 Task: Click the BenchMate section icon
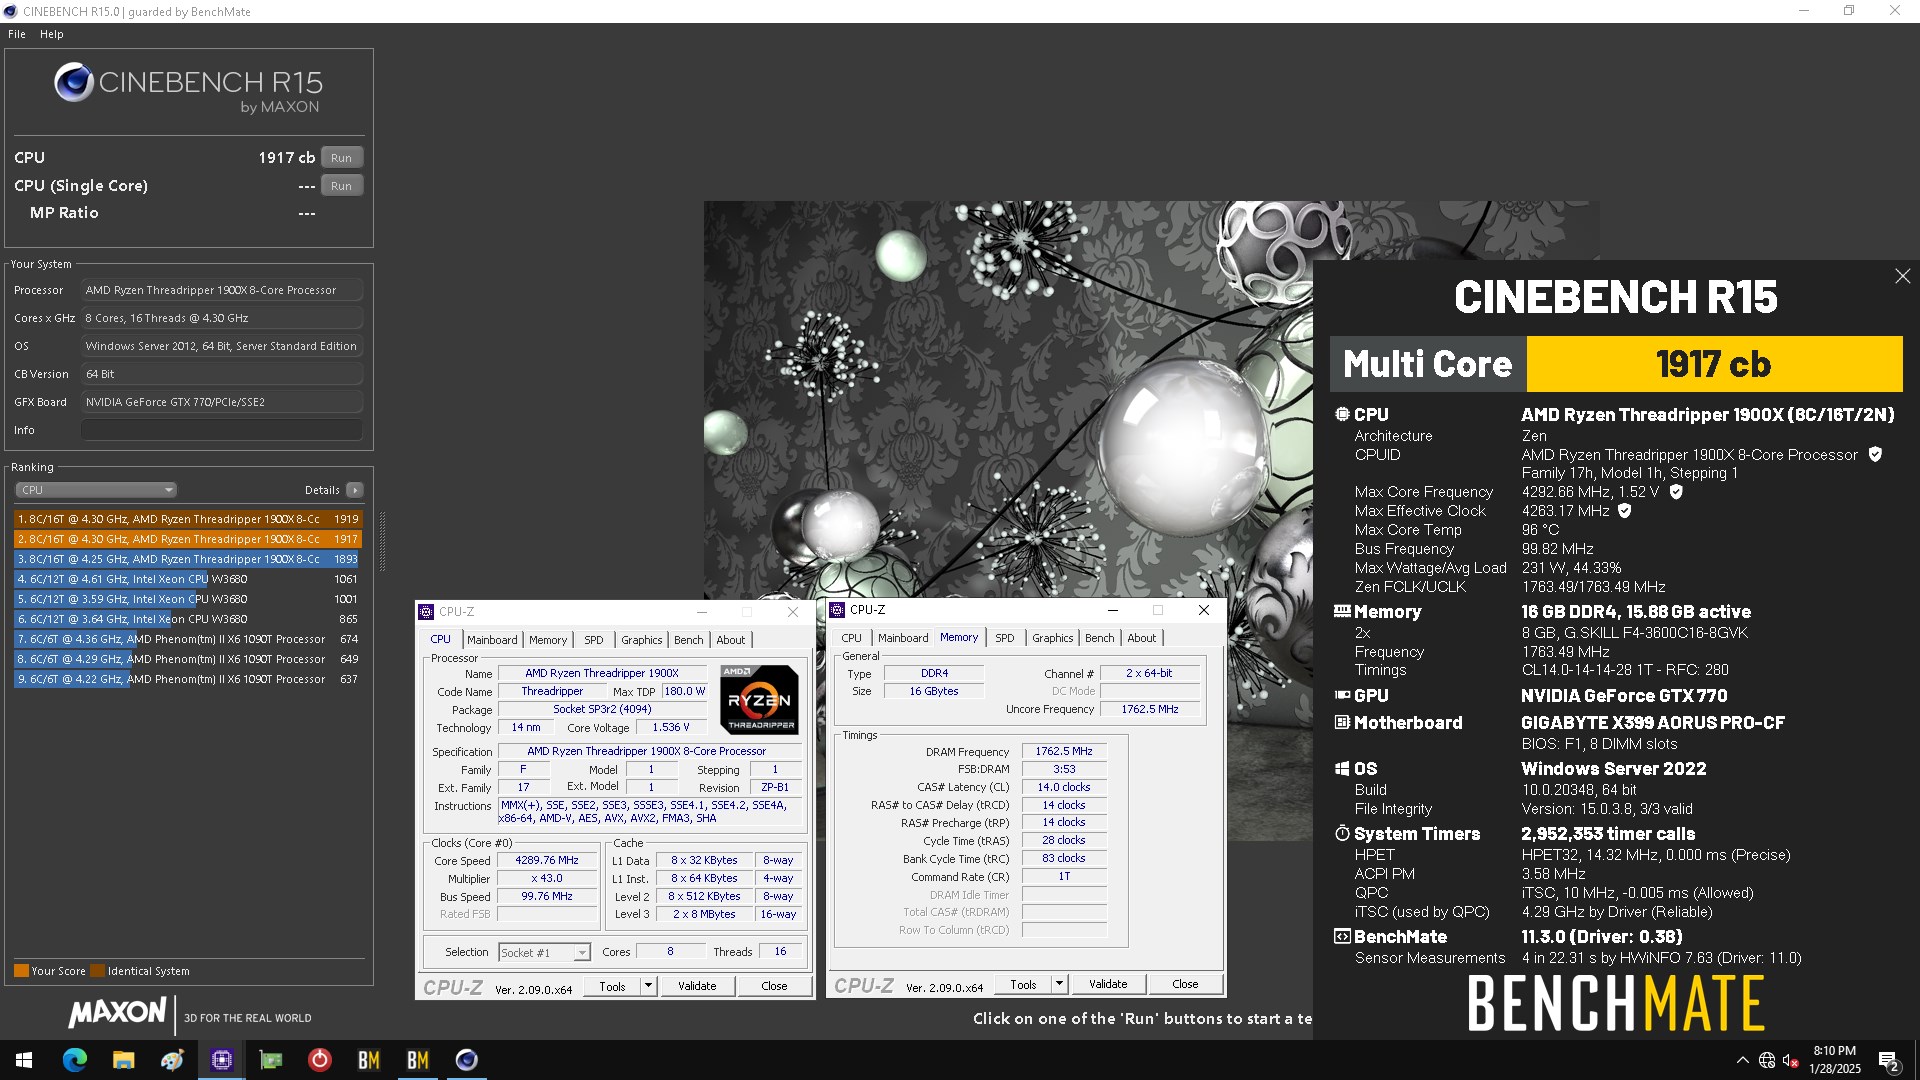coord(1342,936)
